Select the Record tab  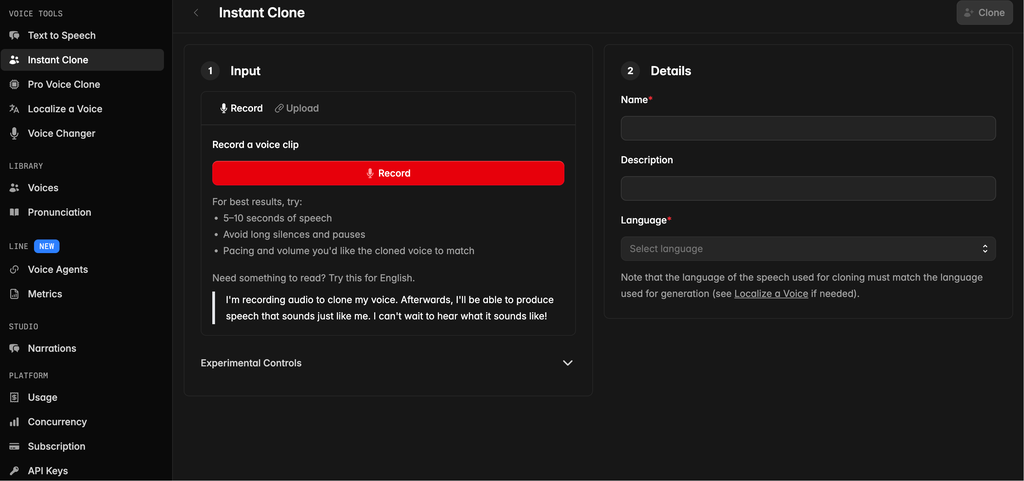[x=241, y=108]
